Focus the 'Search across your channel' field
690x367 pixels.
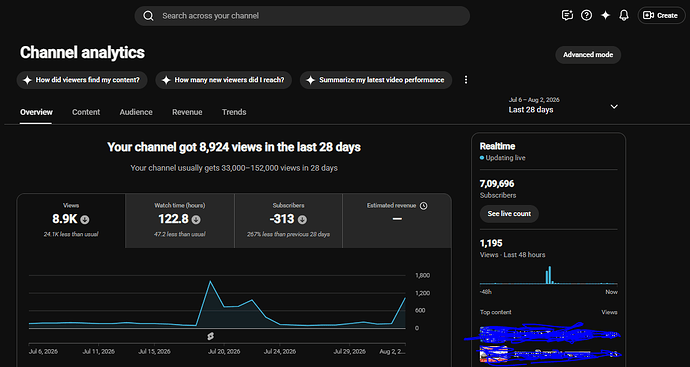click(x=302, y=16)
